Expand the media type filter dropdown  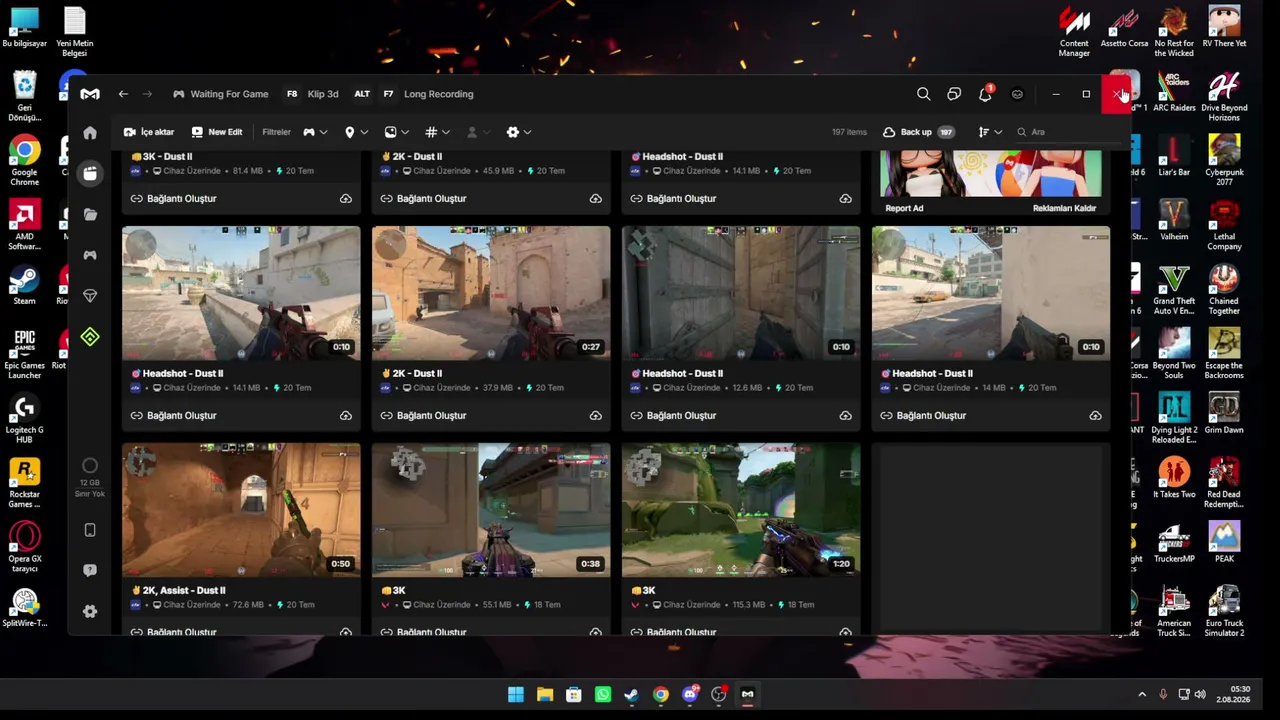[x=396, y=132]
